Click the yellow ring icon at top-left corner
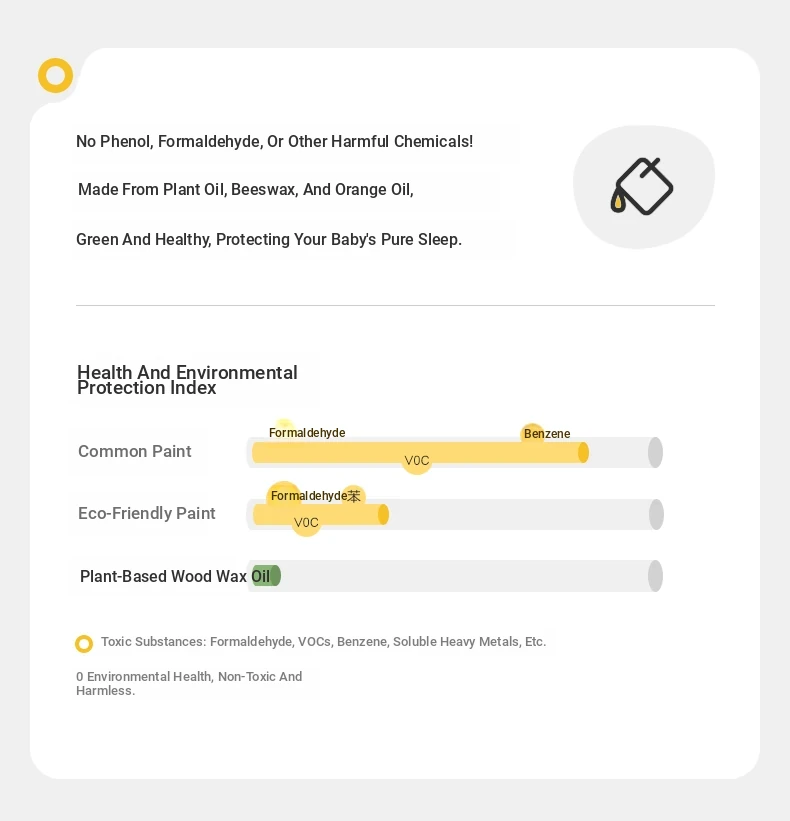 [55, 75]
